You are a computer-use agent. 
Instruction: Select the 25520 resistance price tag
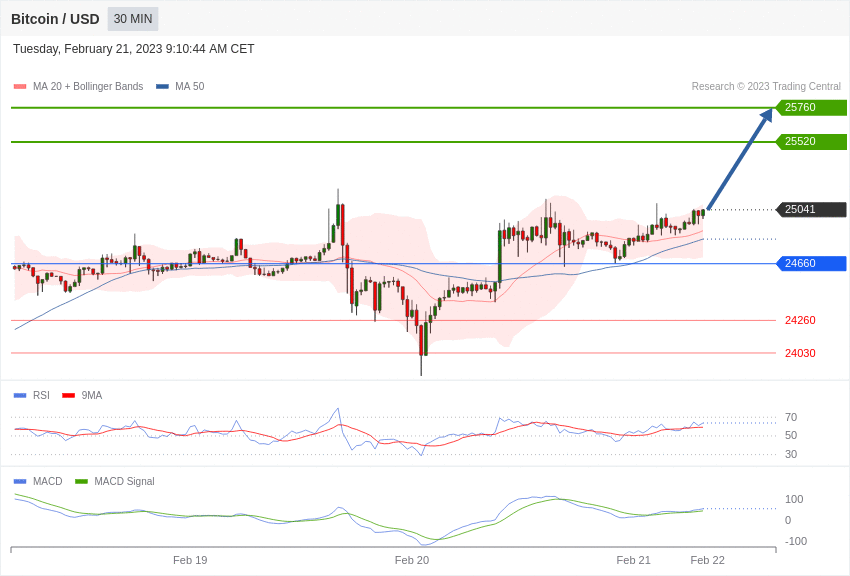point(811,141)
